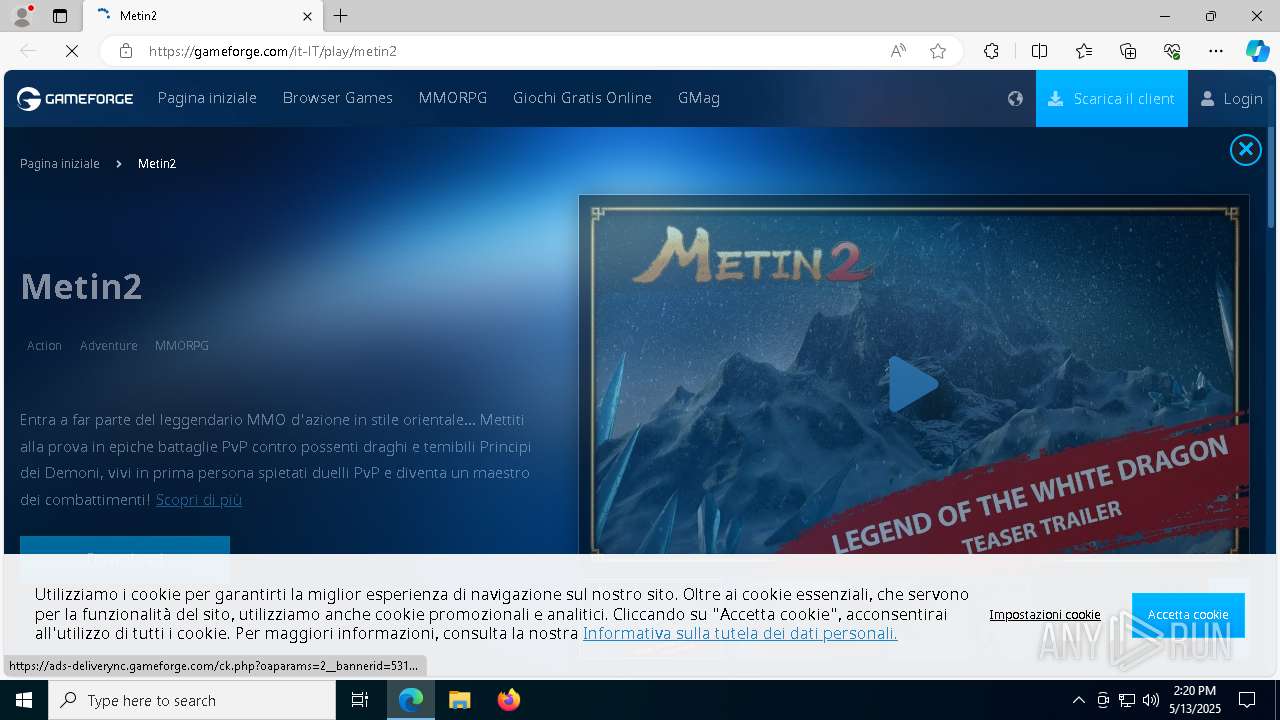Click the globe language selector icon

pos(1015,98)
